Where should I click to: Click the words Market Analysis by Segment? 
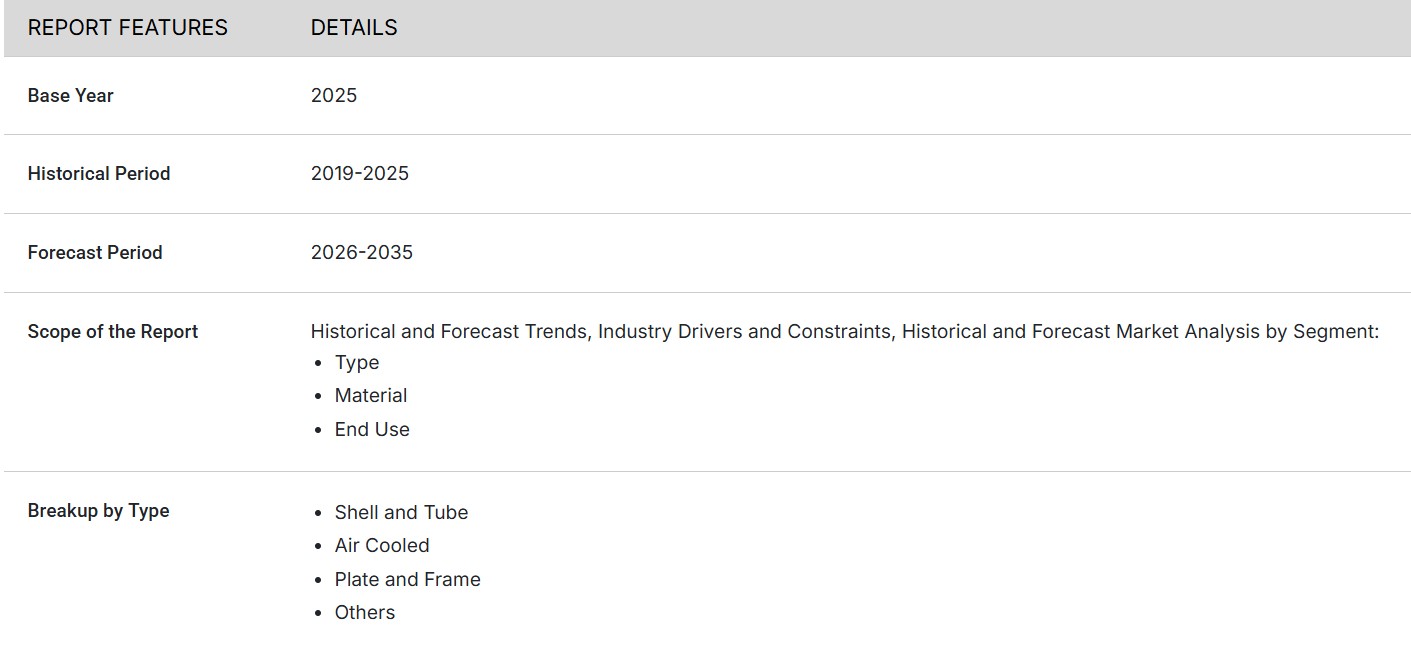point(1247,332)
